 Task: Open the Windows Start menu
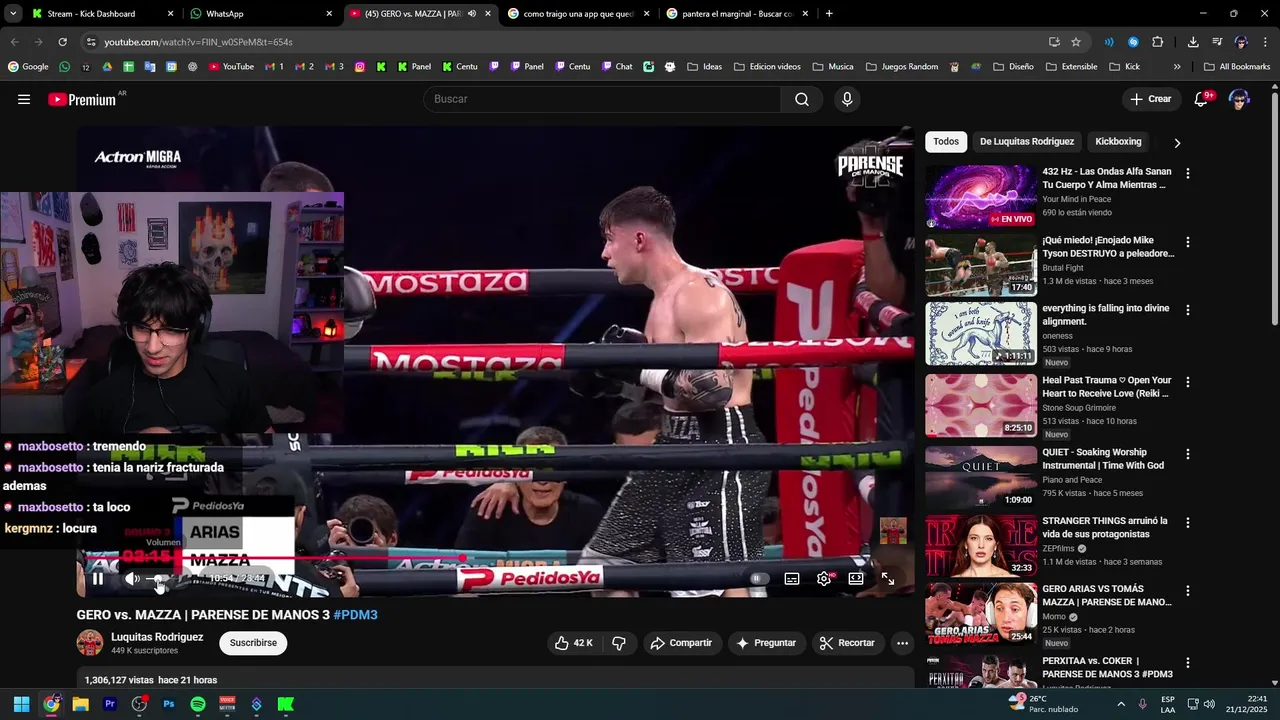tap(22, 704)
